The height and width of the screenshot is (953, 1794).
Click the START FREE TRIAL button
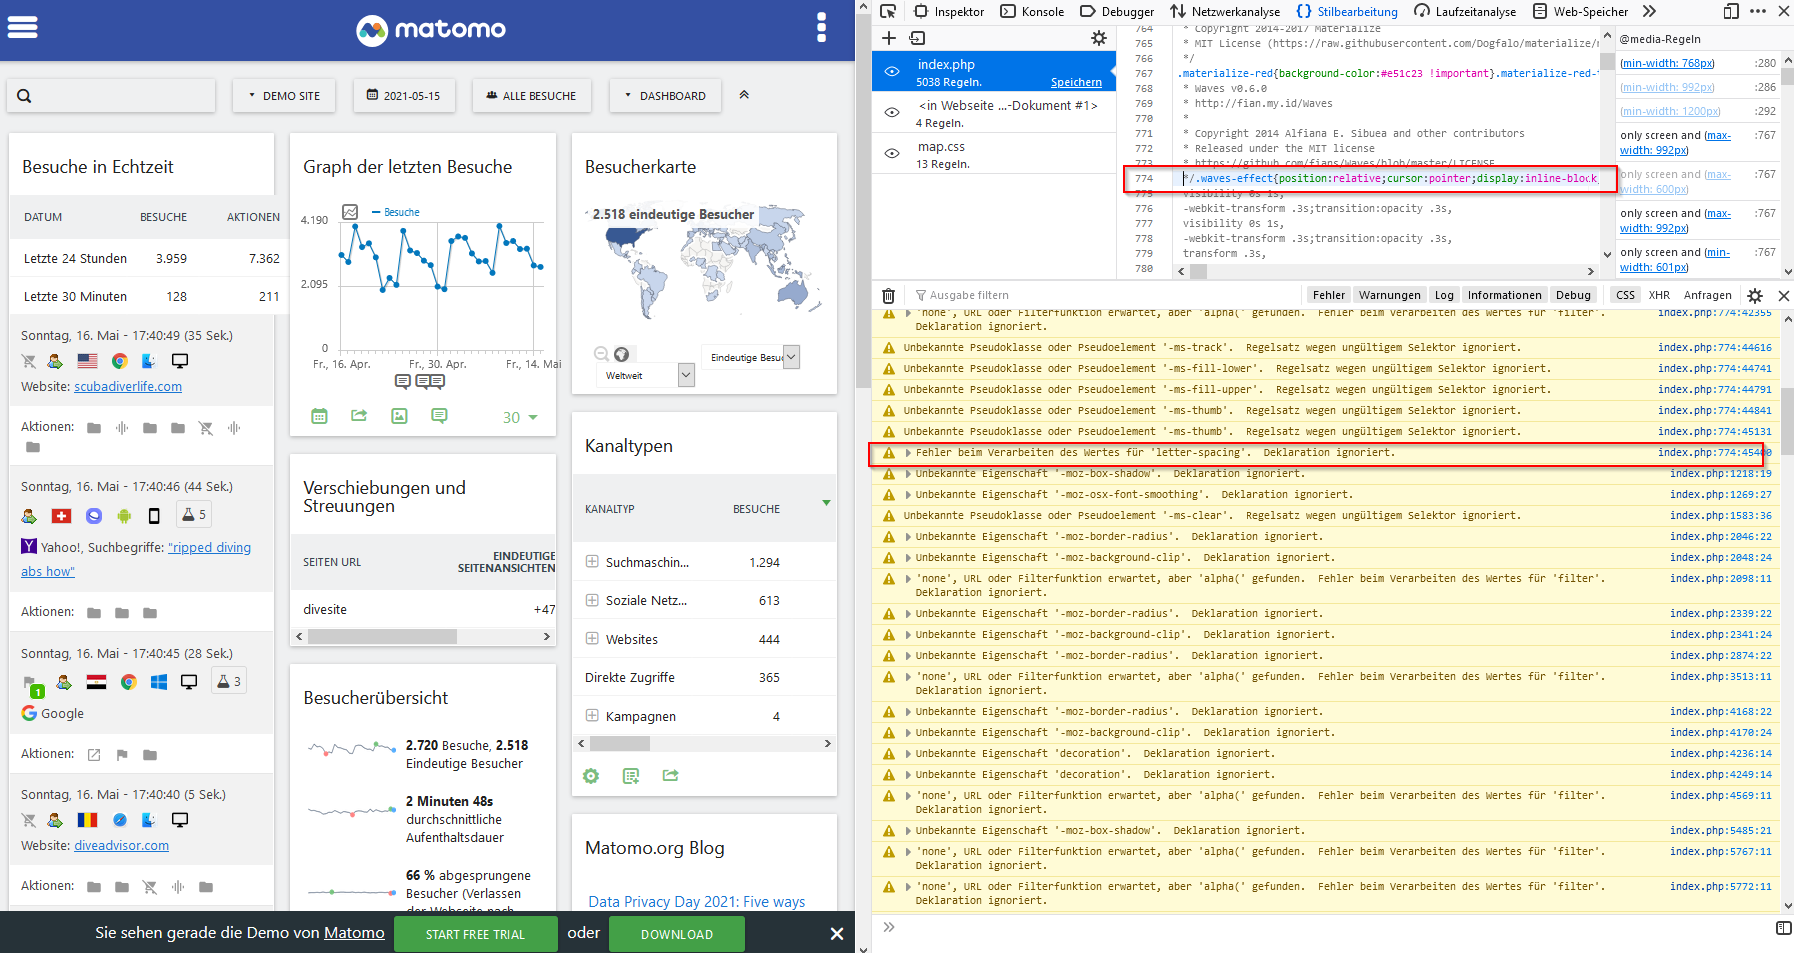point(475,934)
